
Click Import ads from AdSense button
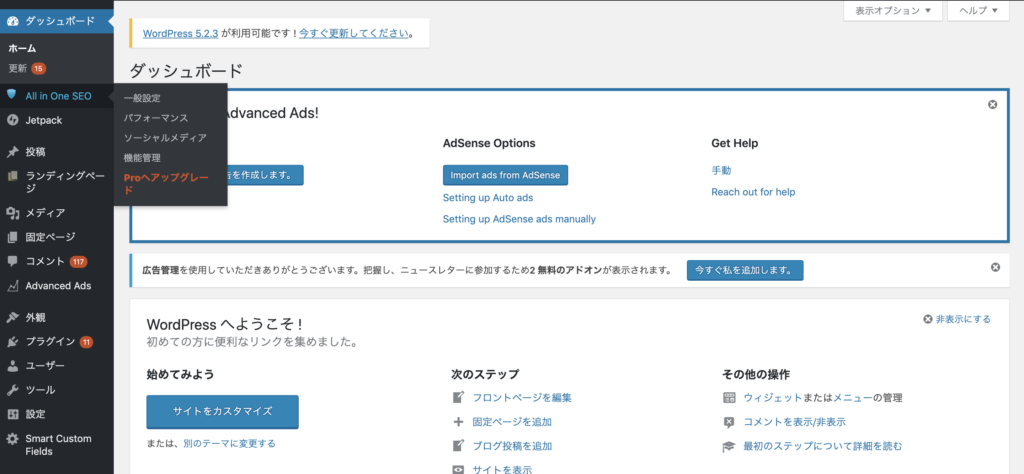[505, 175]
